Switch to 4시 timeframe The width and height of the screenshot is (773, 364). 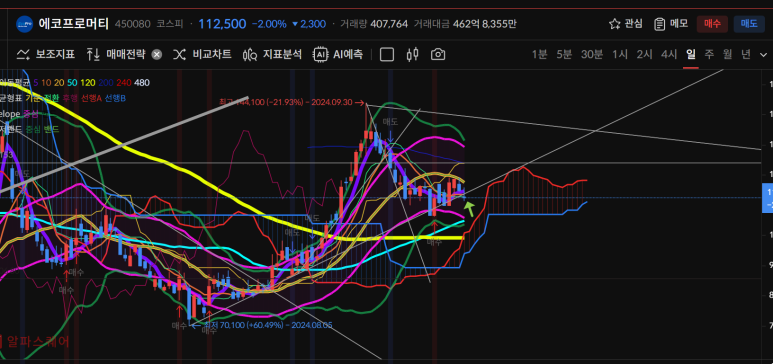669,54
